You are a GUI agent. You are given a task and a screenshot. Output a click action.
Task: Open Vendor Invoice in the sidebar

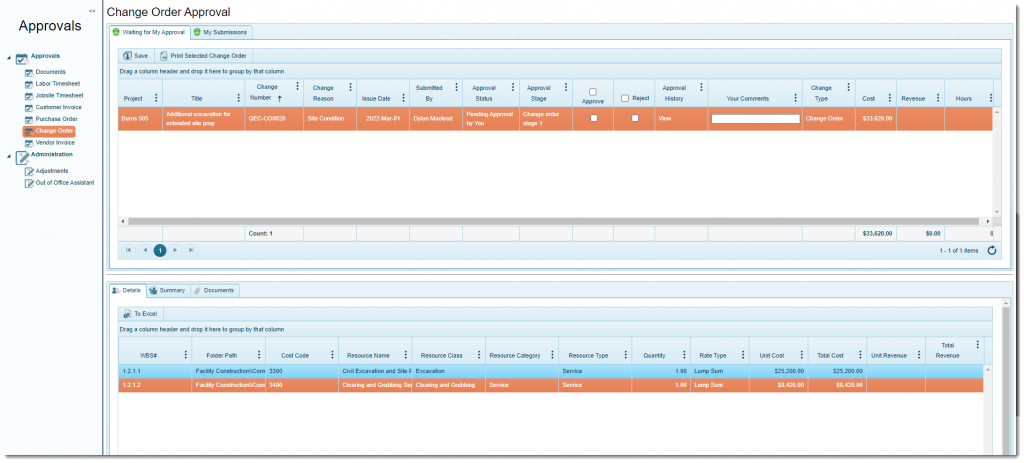tap(55, 143)
